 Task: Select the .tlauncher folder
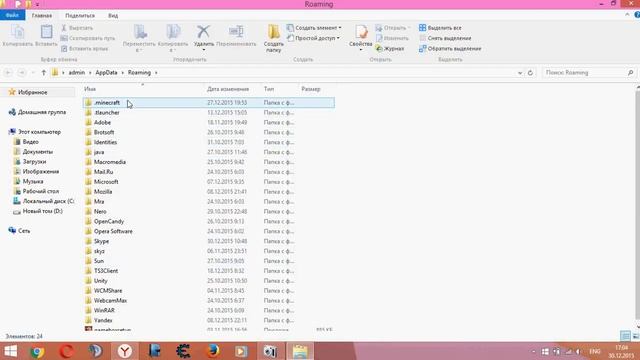(209, 113)
